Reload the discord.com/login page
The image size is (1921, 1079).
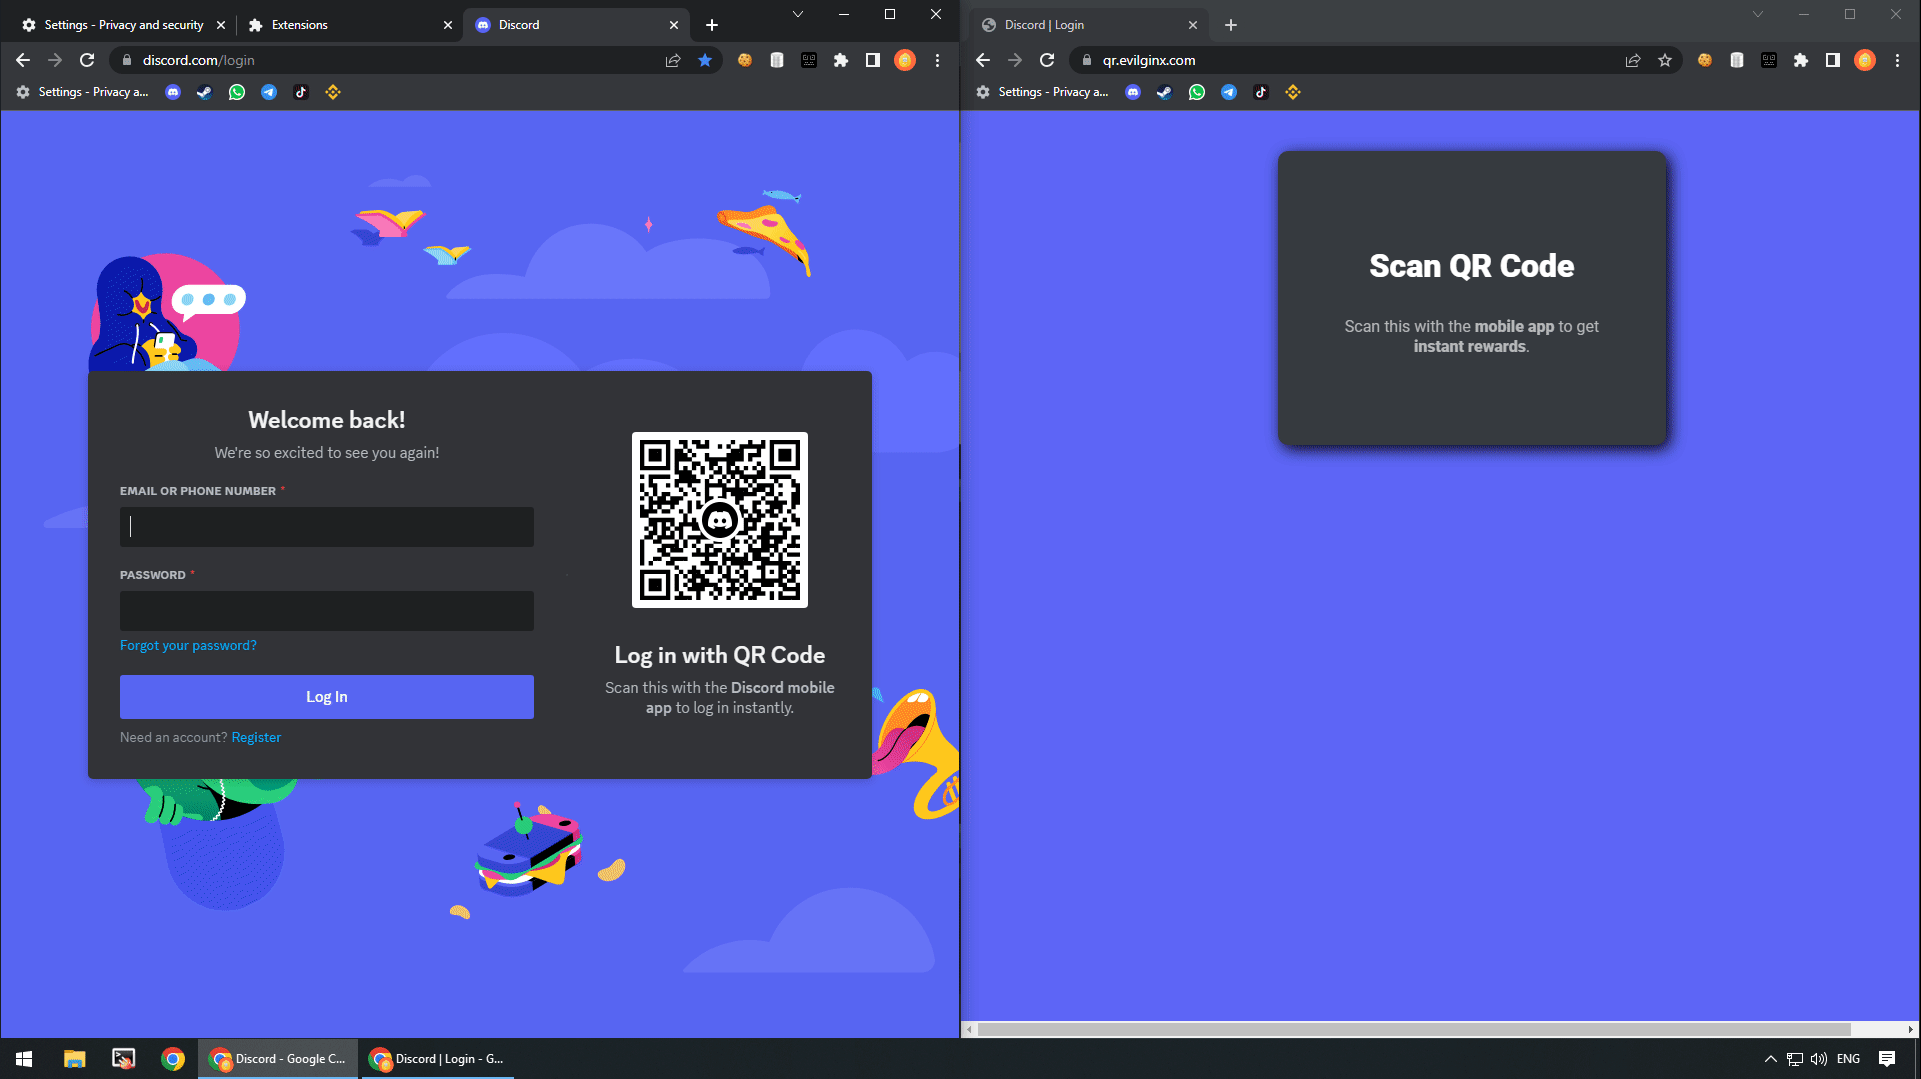pos(87,61)
